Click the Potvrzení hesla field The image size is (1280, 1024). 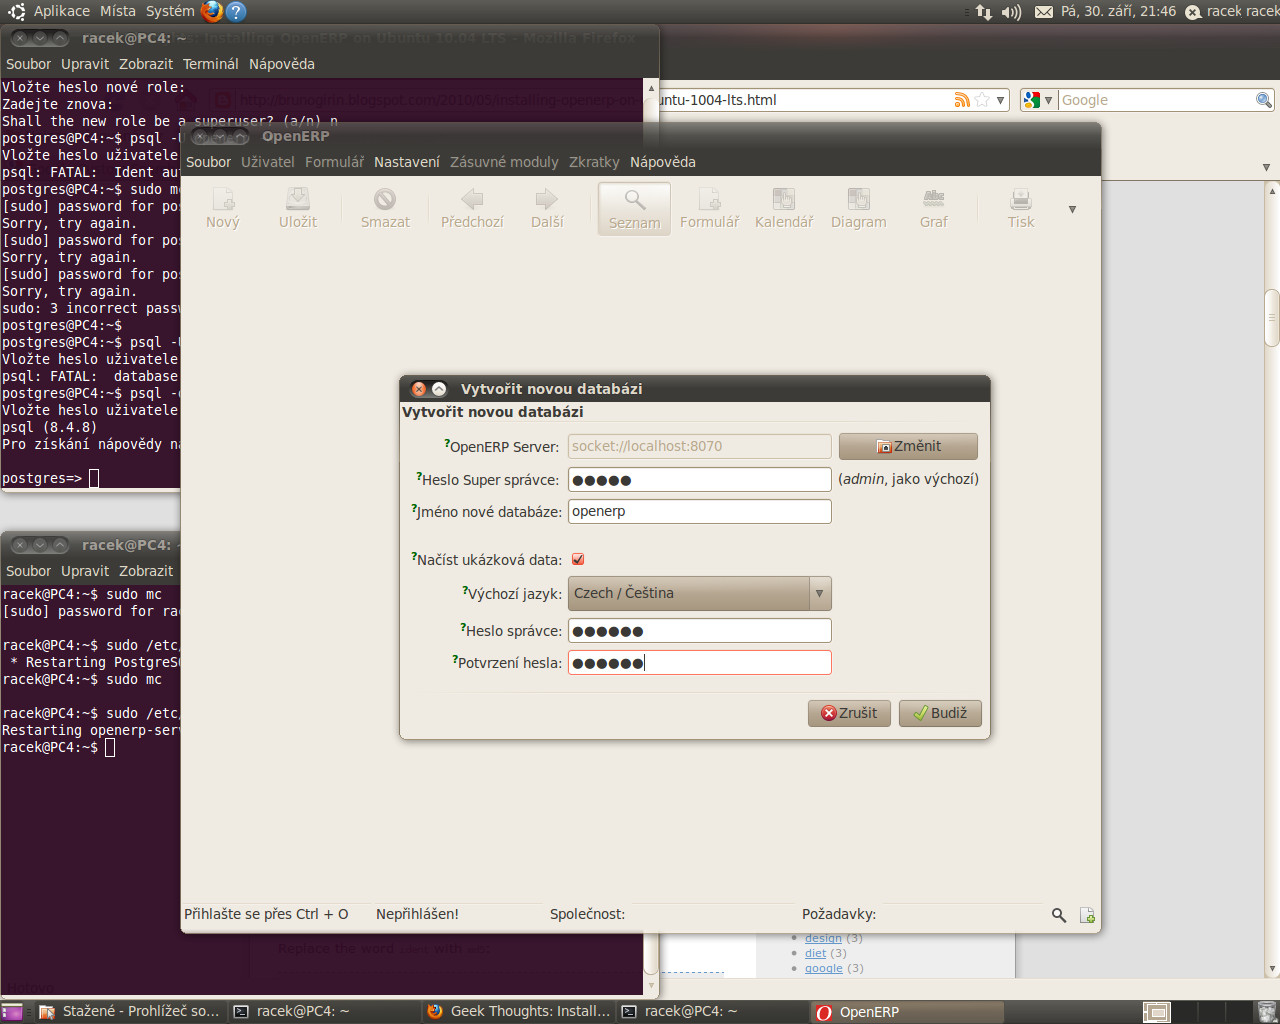pos(700,663)
